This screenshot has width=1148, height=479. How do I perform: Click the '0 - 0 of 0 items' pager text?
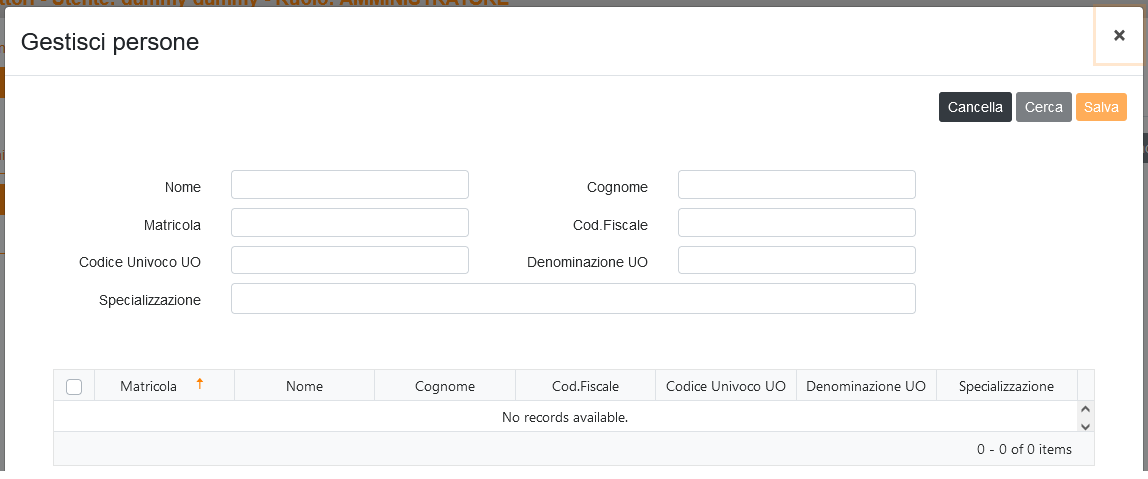pos(1024,449)
